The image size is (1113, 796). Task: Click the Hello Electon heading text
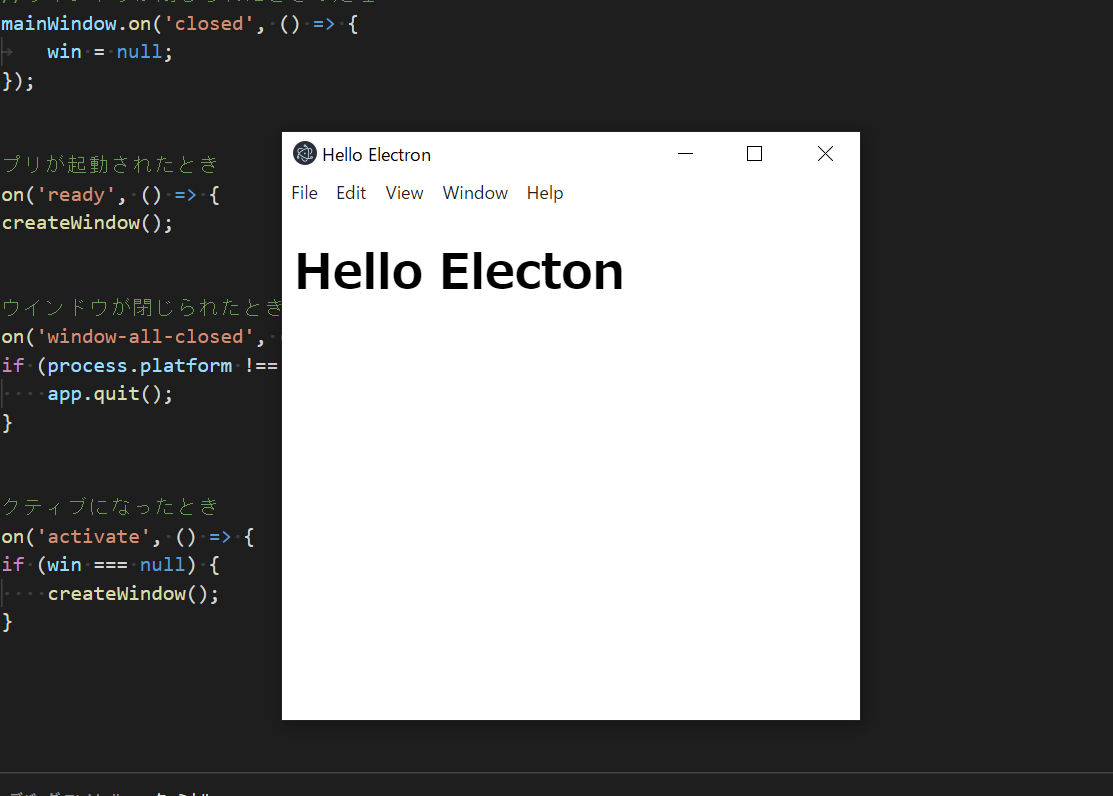459,271
